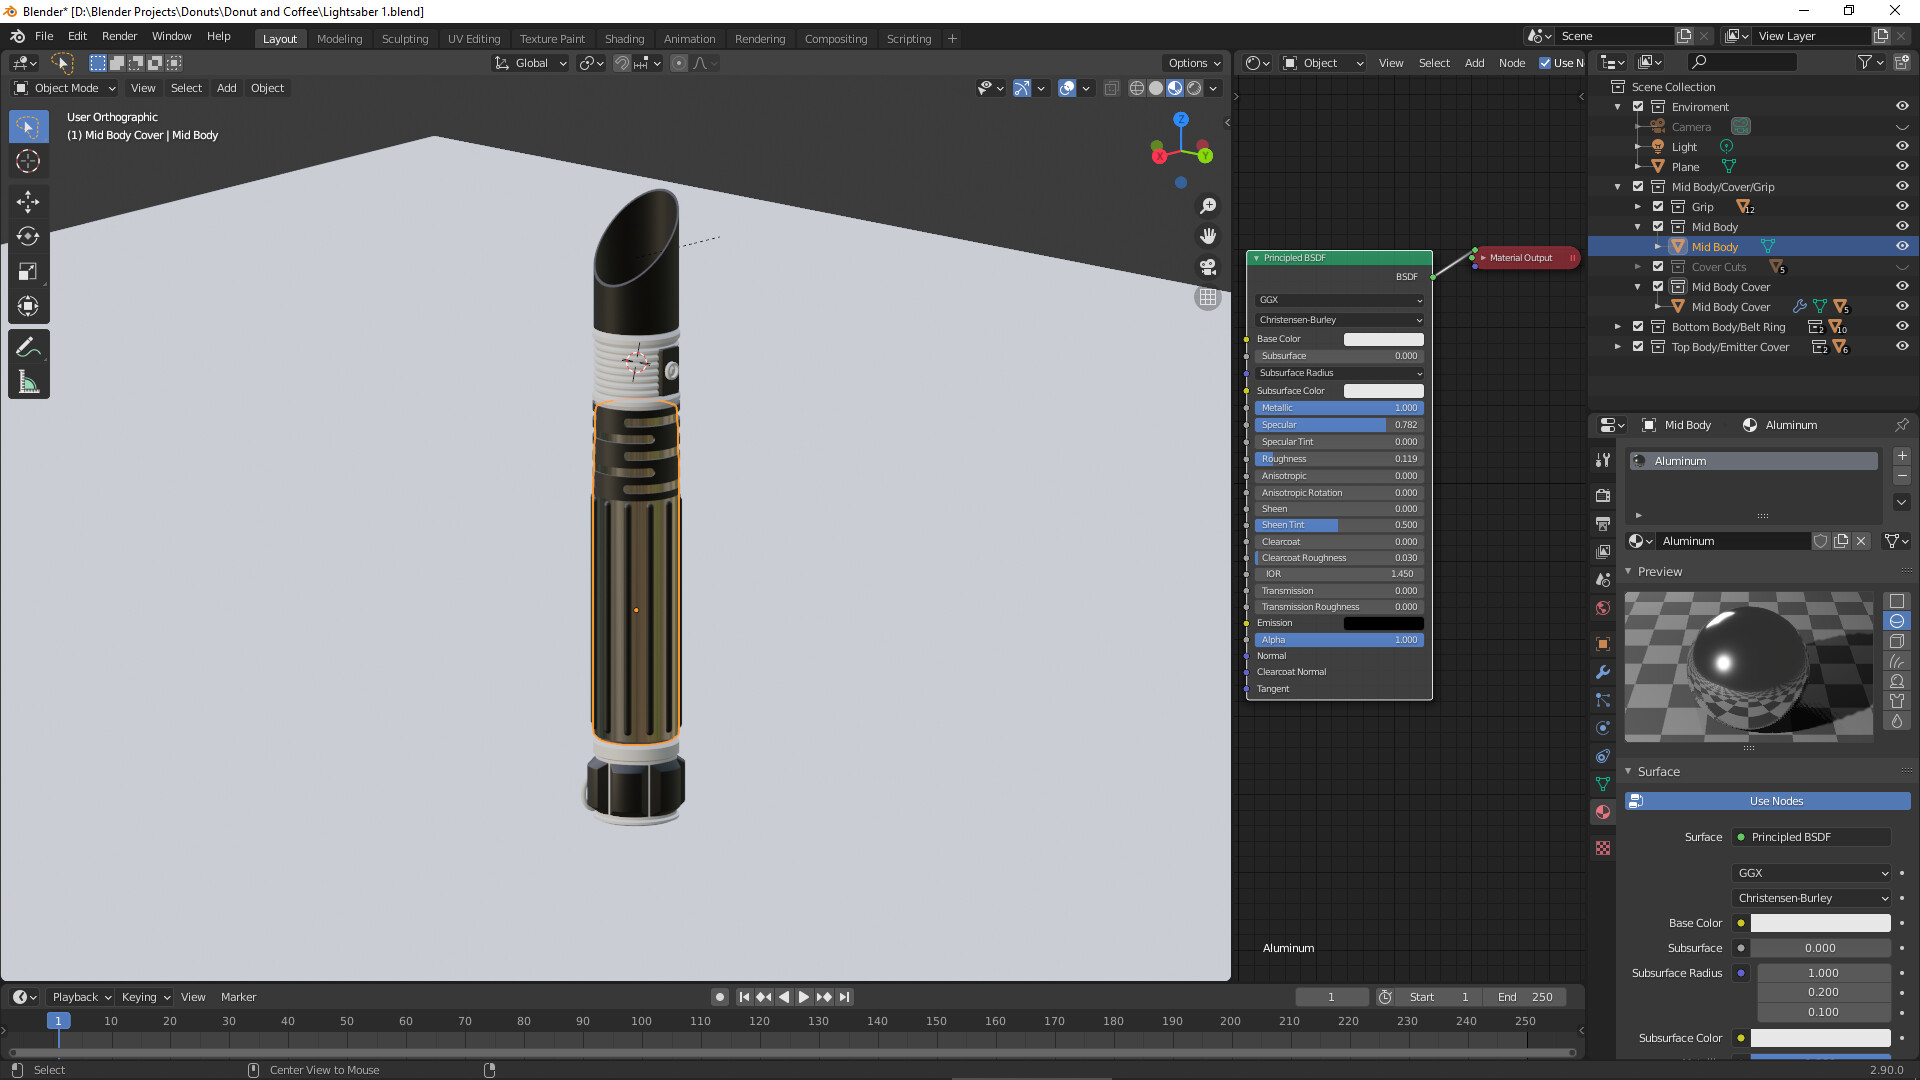Hide the Bottom Body/Belt Ring collection
Image resolution: width=1920 pixels, height=1080 pixels.
(x=1902, y=327)
